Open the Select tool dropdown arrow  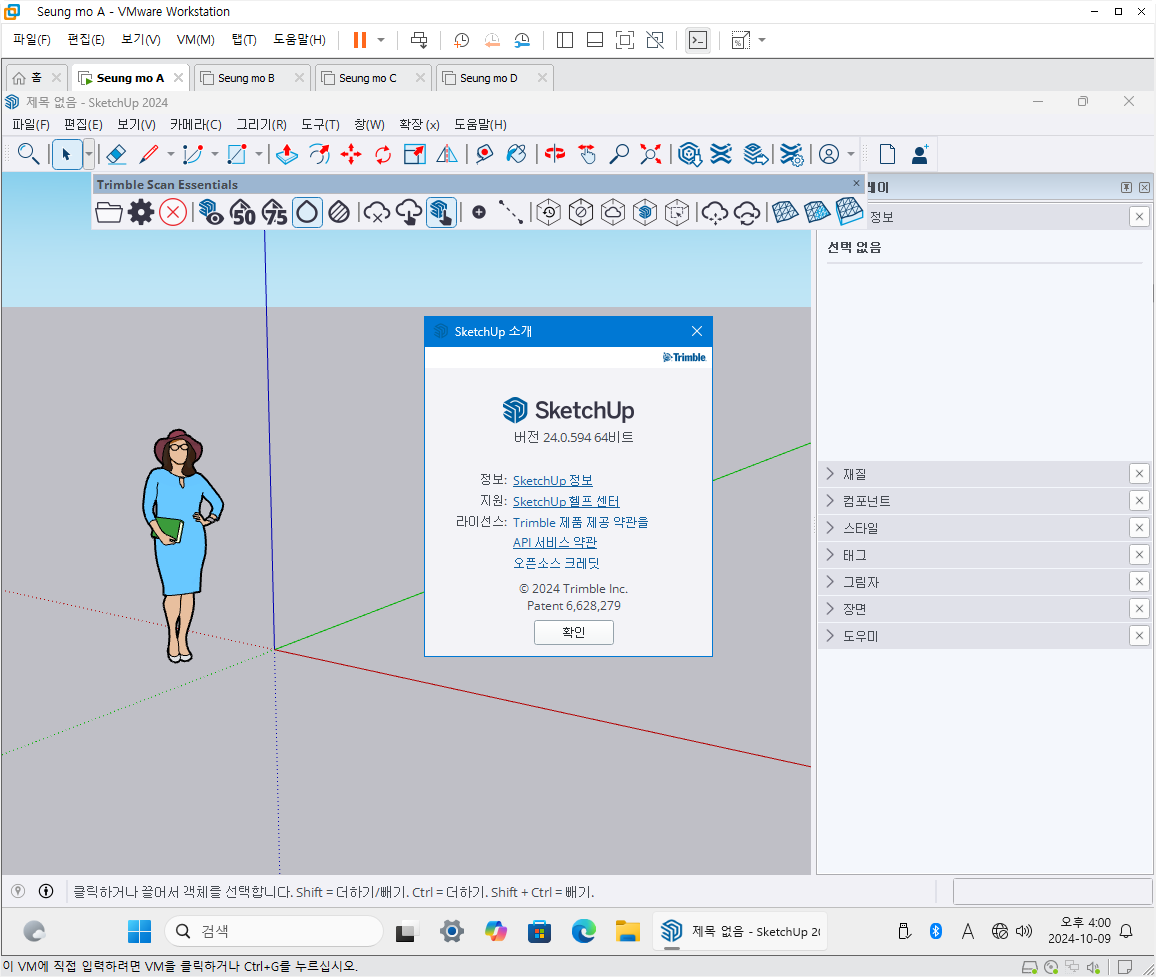pyautogui.click(x=88, y=154)
